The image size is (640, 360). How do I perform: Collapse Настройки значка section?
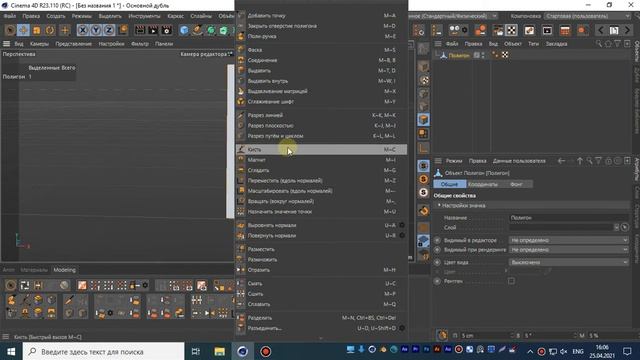pyautogui.click(x=440, y=205)
